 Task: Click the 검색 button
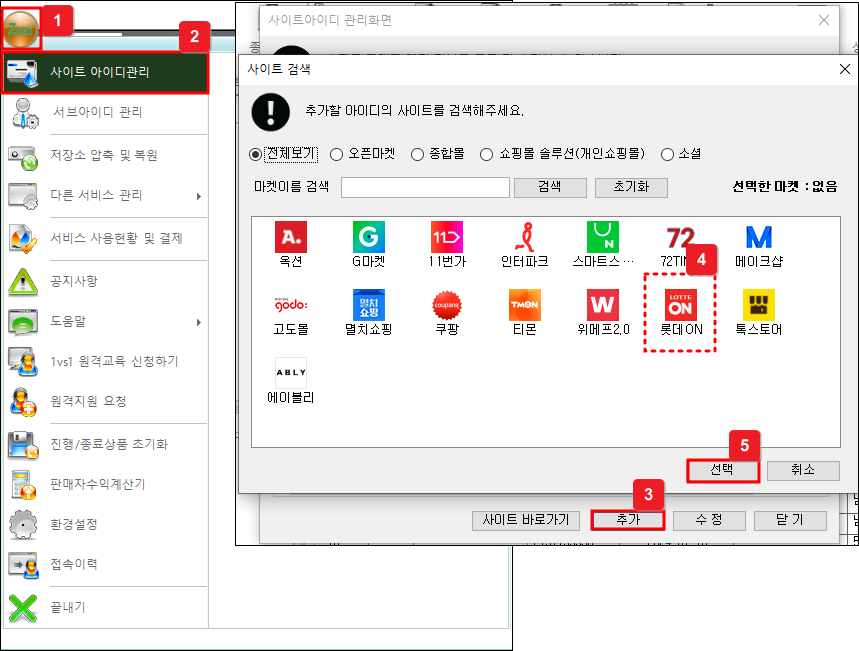coord(550,187)
